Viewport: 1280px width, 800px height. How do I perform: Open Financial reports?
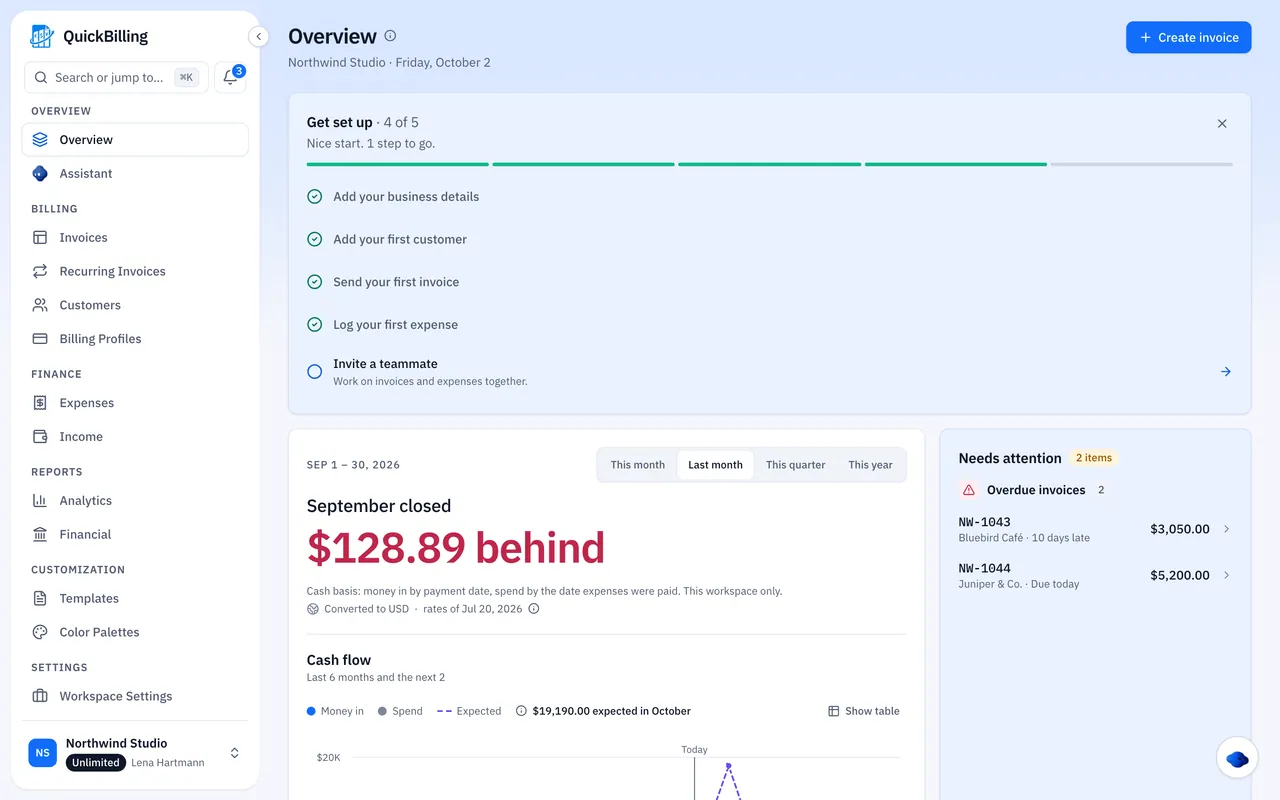[135, 535]
